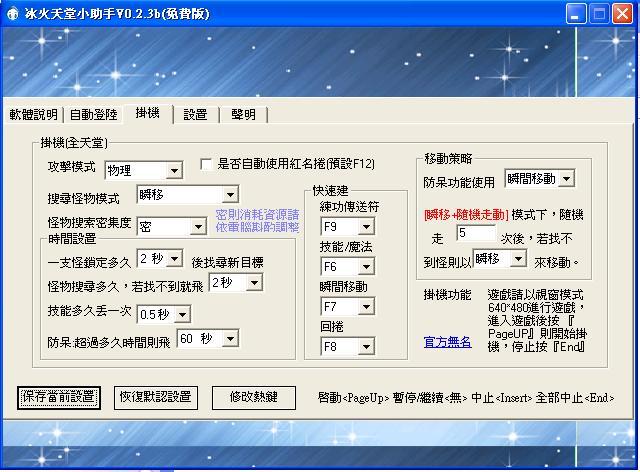This screenshot has height=472, width=640.
Task: Open the 官方無名 link
Action: [x=447, y=342]
